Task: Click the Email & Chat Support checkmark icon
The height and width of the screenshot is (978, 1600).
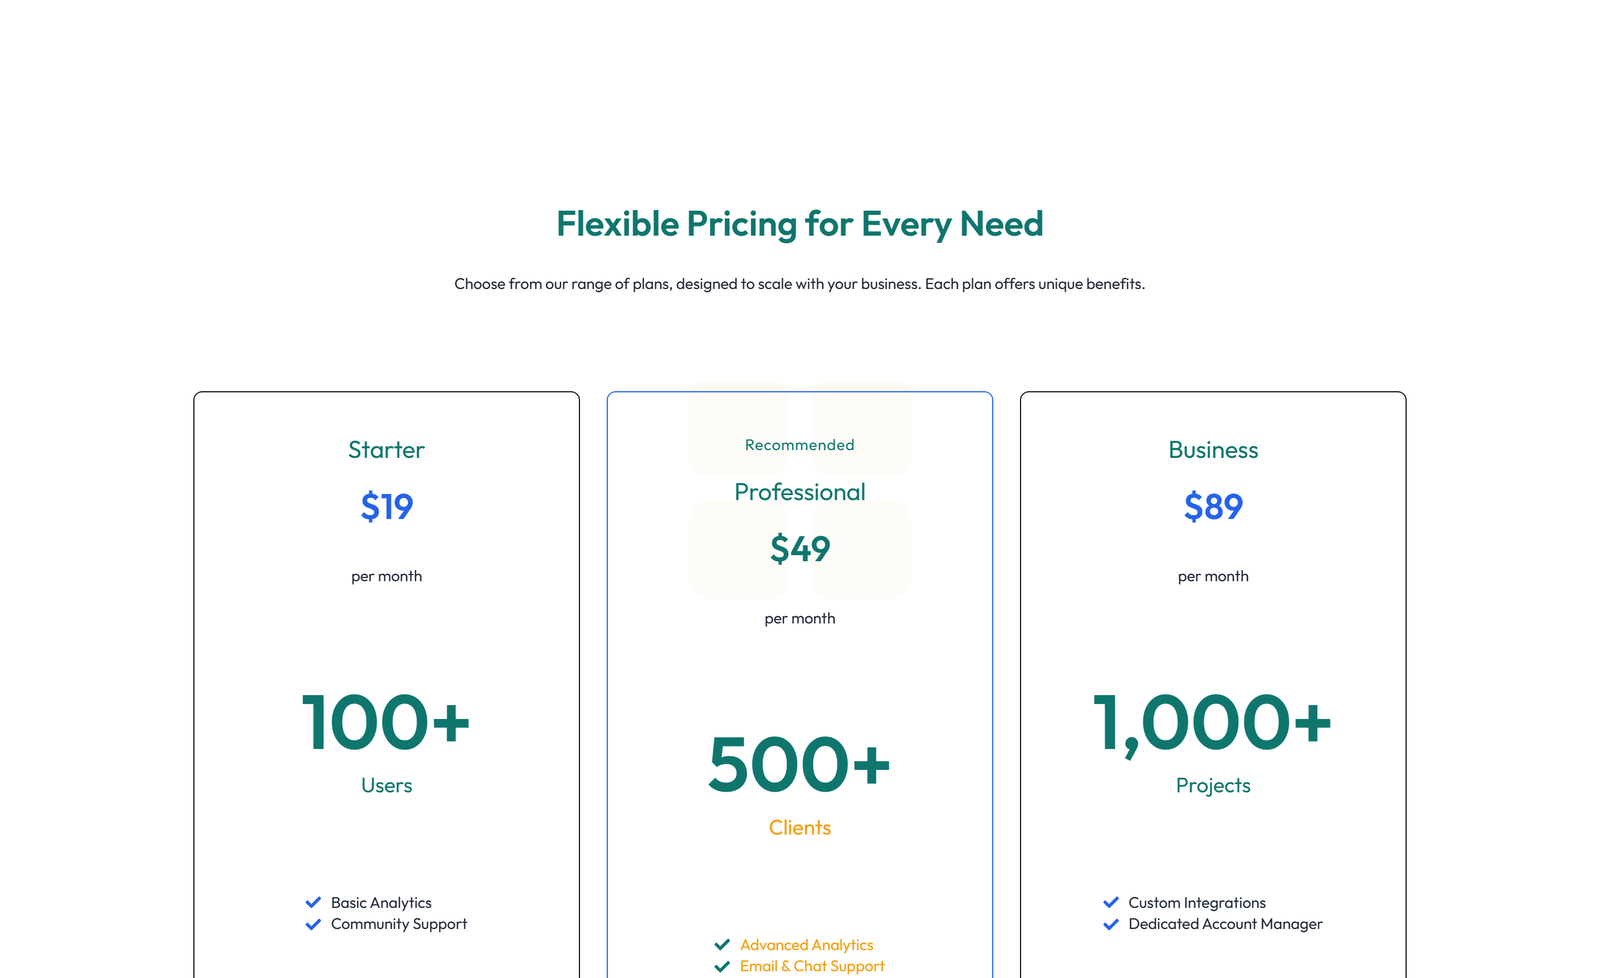Action: point(722,966)
